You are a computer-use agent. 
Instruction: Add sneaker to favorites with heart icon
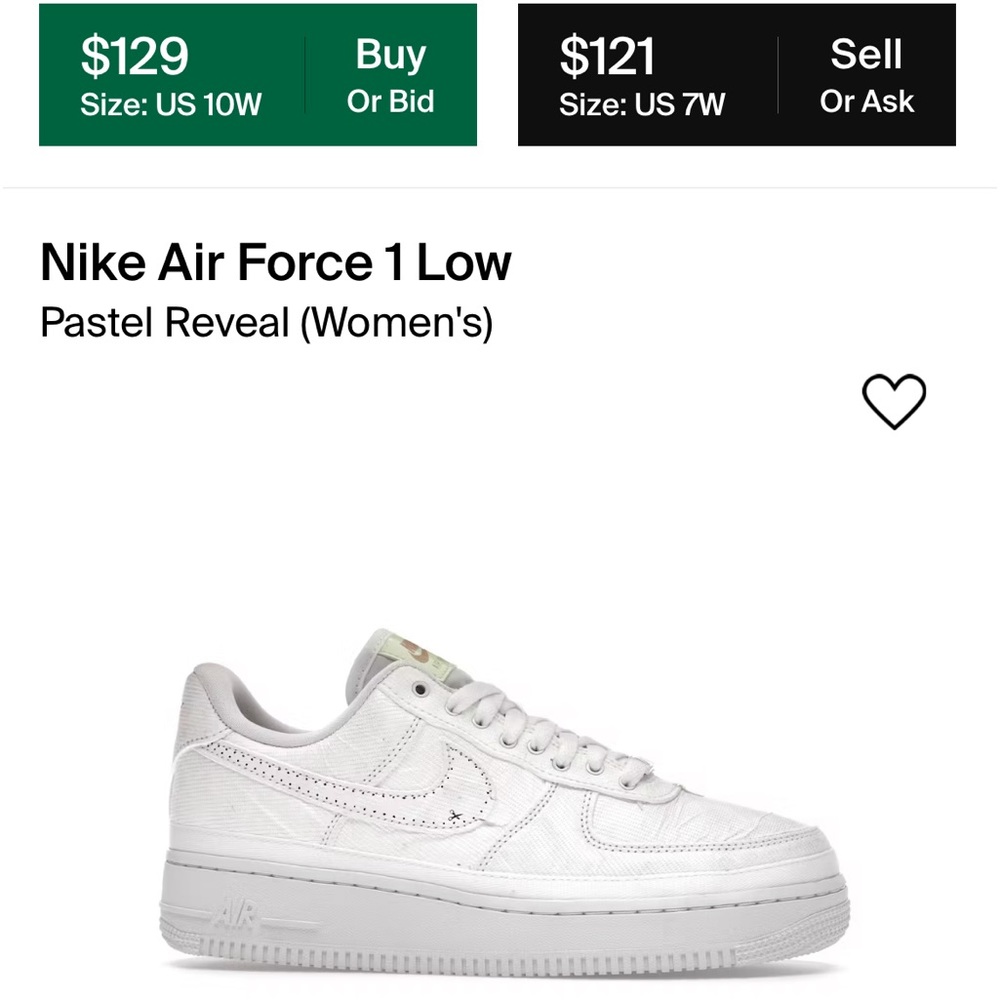894,402
